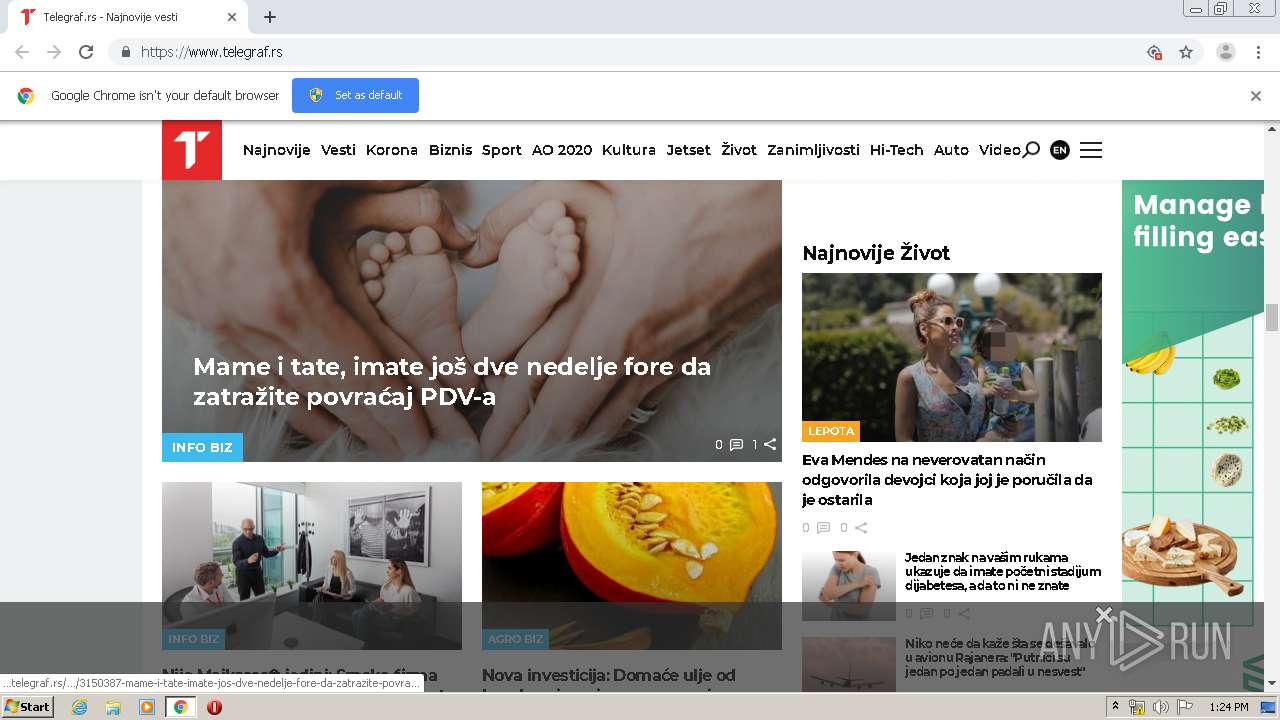Click the blocked cookies indicator icon

pos(1154,52)
